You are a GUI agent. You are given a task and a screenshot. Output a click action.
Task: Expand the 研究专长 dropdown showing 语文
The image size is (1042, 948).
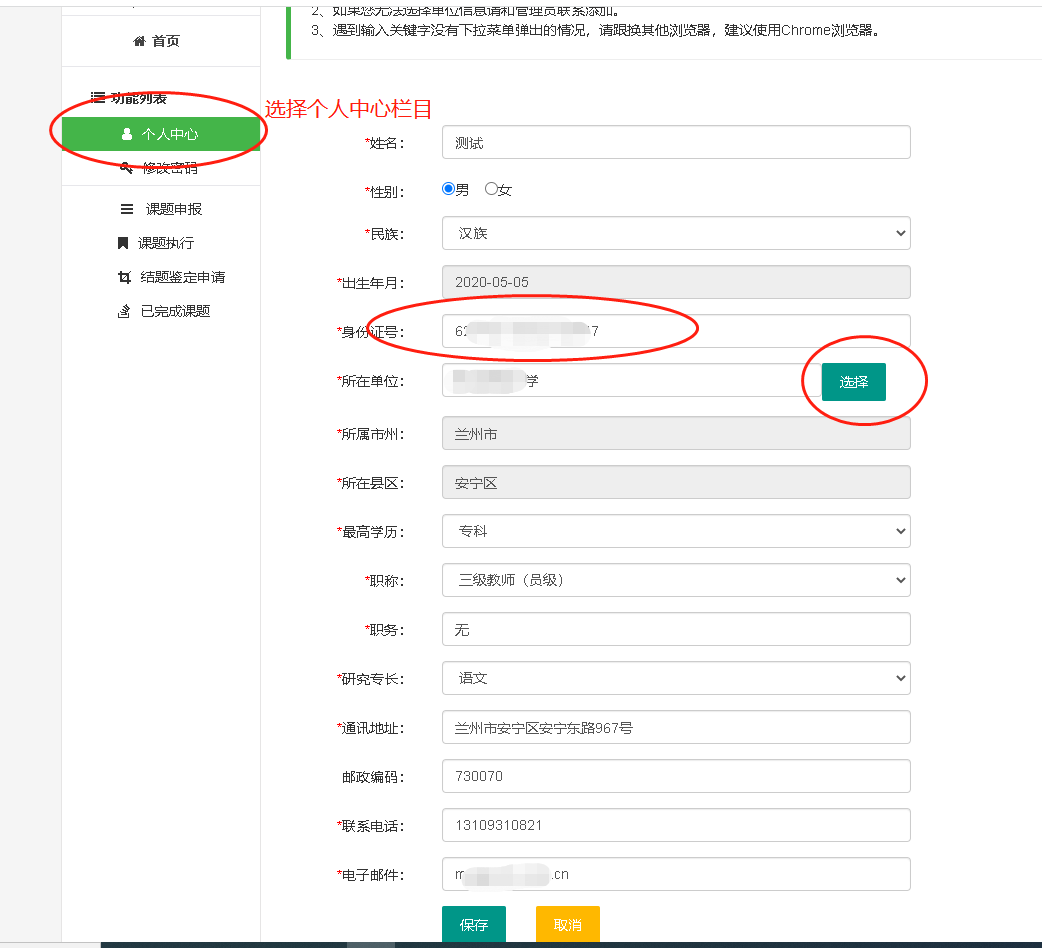click(x=676, y=678)
